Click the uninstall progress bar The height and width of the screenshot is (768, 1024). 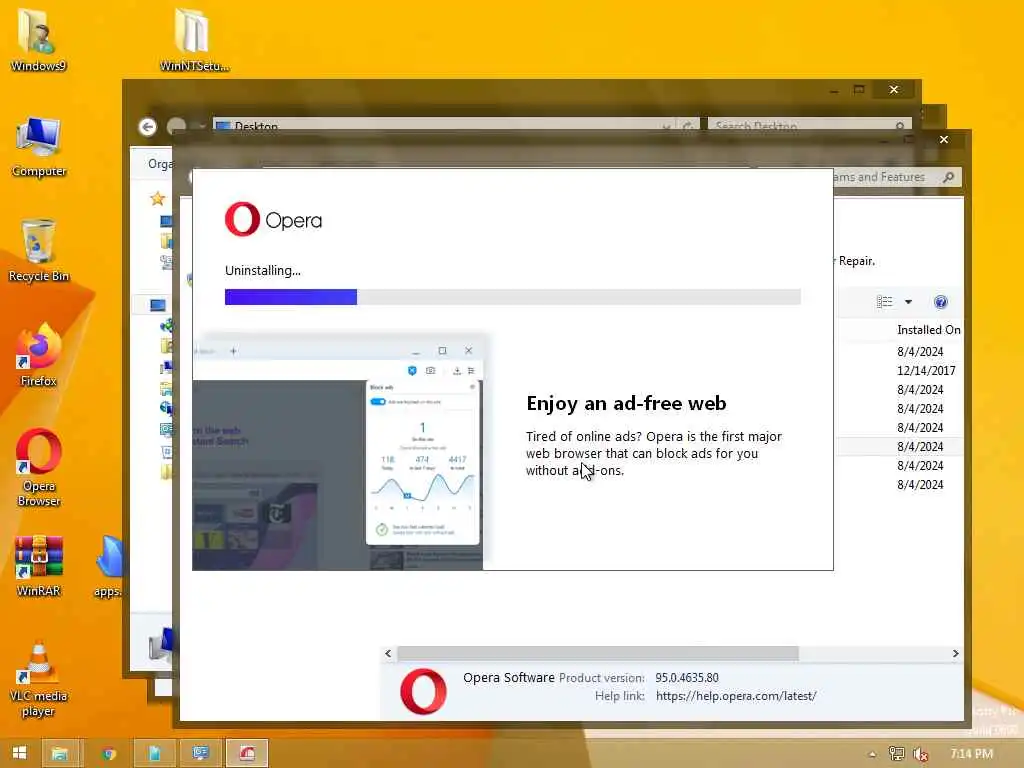513,297
